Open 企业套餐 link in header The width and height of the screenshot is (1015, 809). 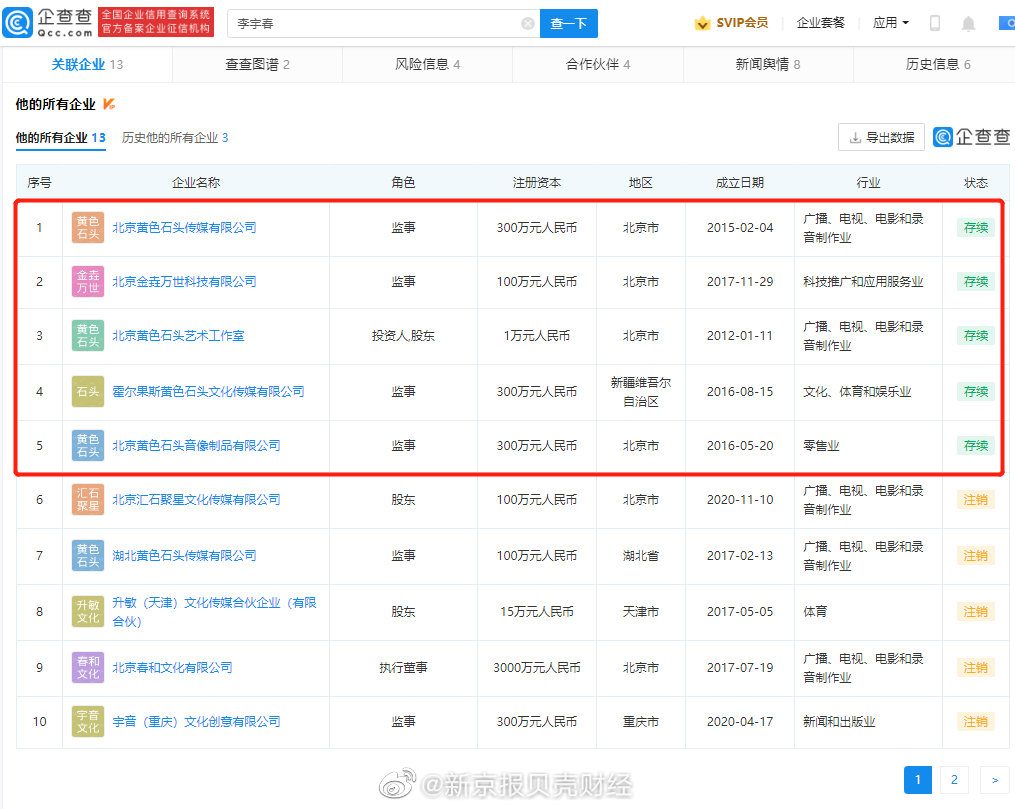tap(820, 23)
